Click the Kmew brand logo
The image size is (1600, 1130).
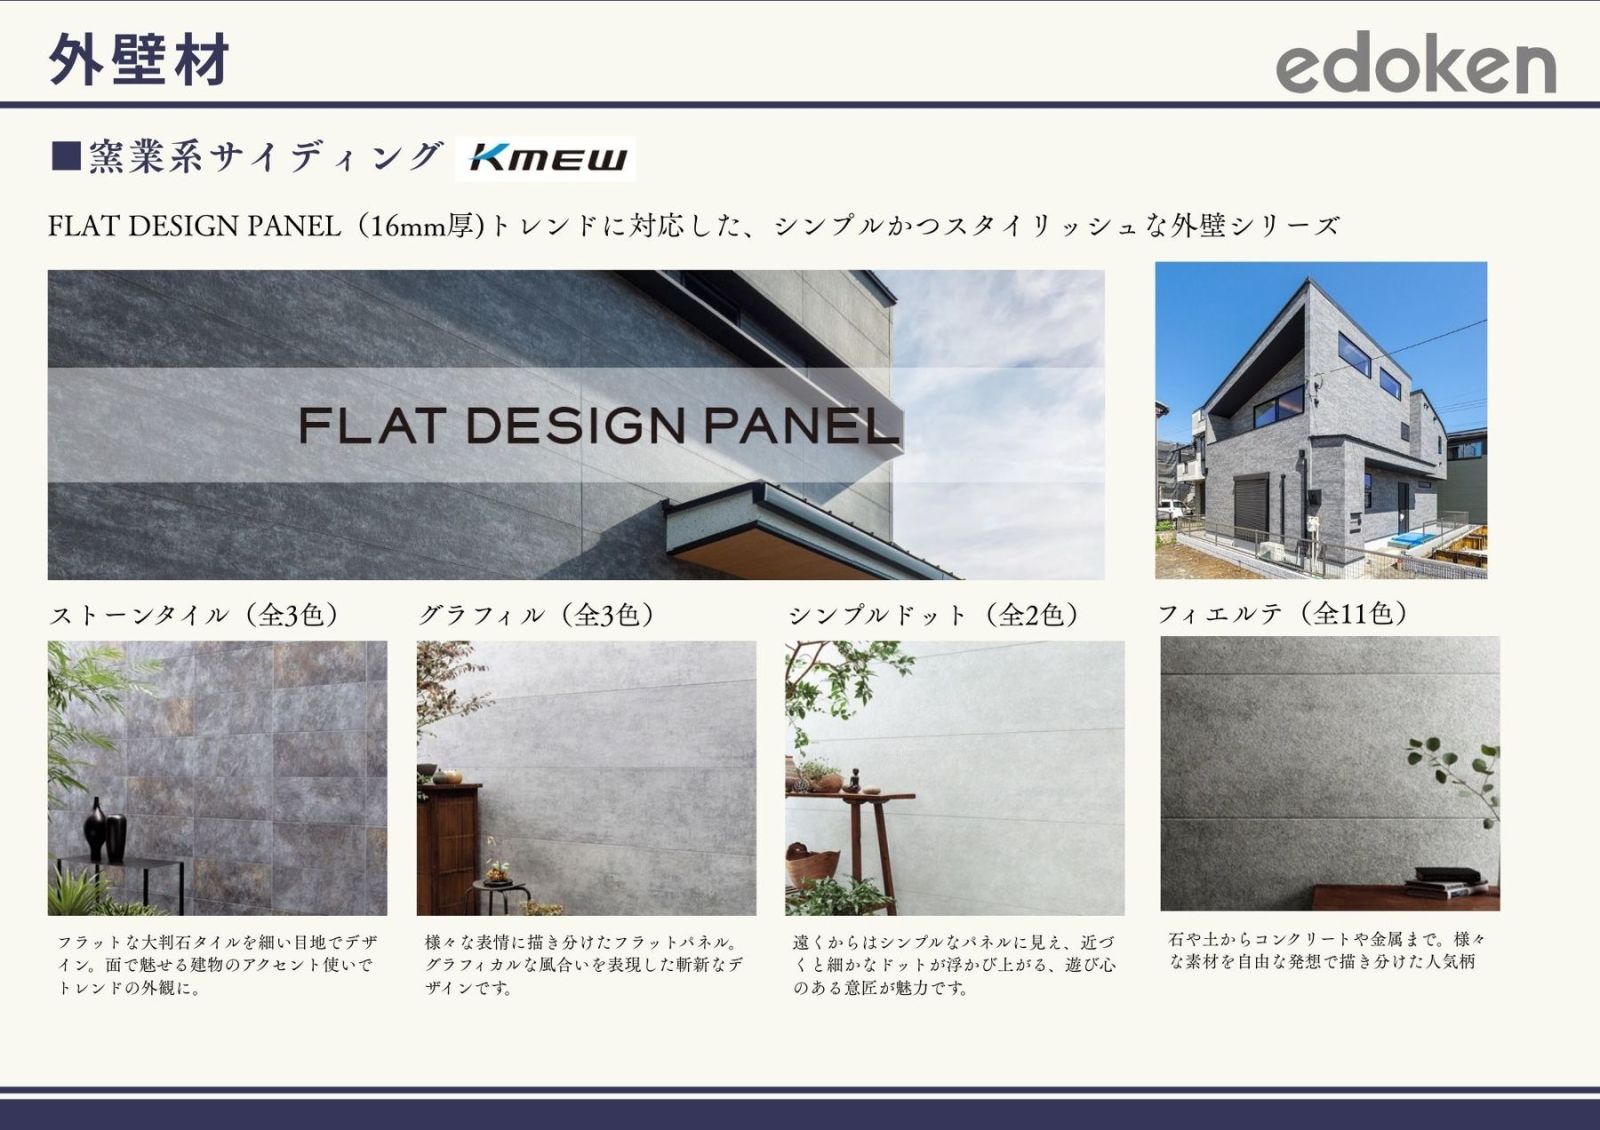coord(546,158)
